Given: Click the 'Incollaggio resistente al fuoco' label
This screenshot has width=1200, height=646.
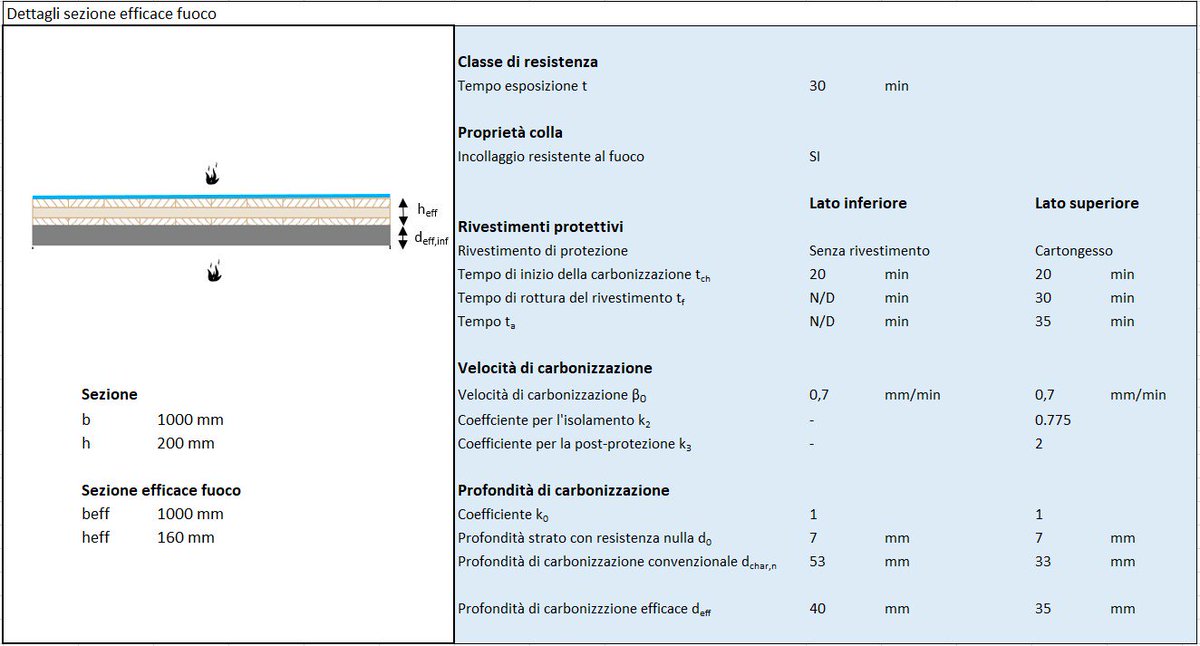Looking at the screenshot, I should [x=551, y=156].
